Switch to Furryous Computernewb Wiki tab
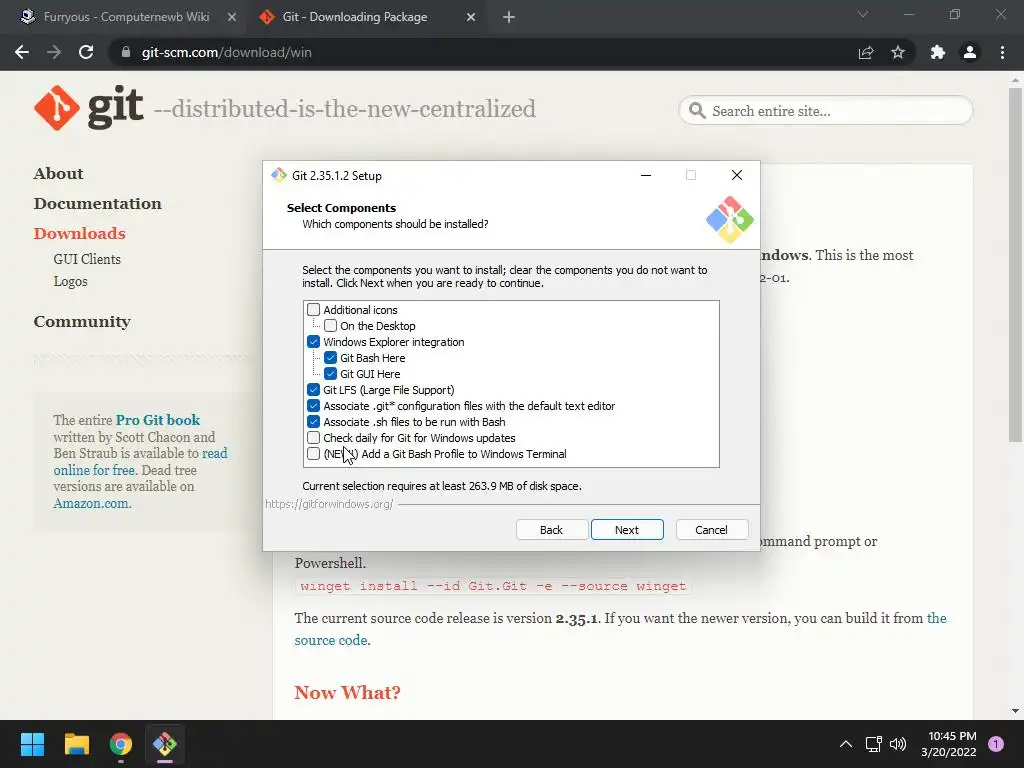 coord(126,17)
